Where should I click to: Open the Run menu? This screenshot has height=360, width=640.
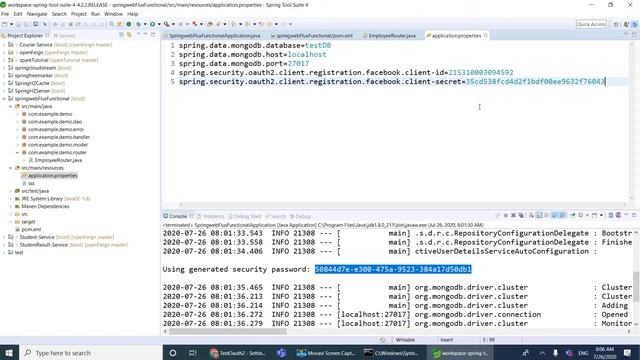[x=95, y=14]
